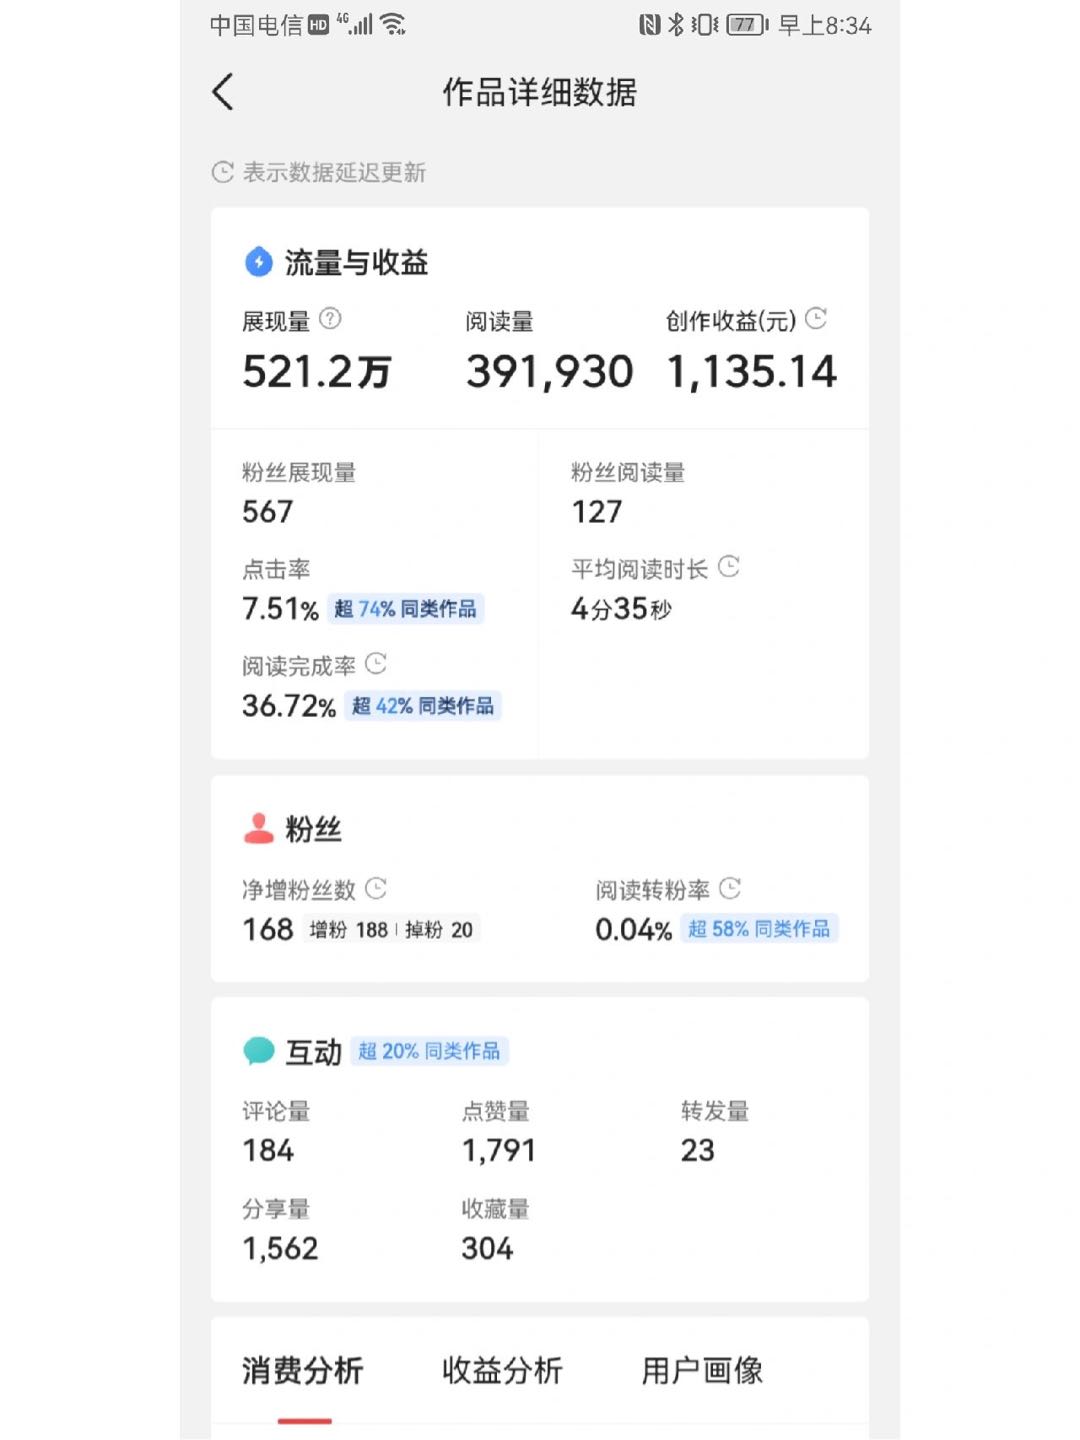Tap the 超 74% 同类作品 badge
This screenshot has width=1080, height=1440.
[405, 609]
